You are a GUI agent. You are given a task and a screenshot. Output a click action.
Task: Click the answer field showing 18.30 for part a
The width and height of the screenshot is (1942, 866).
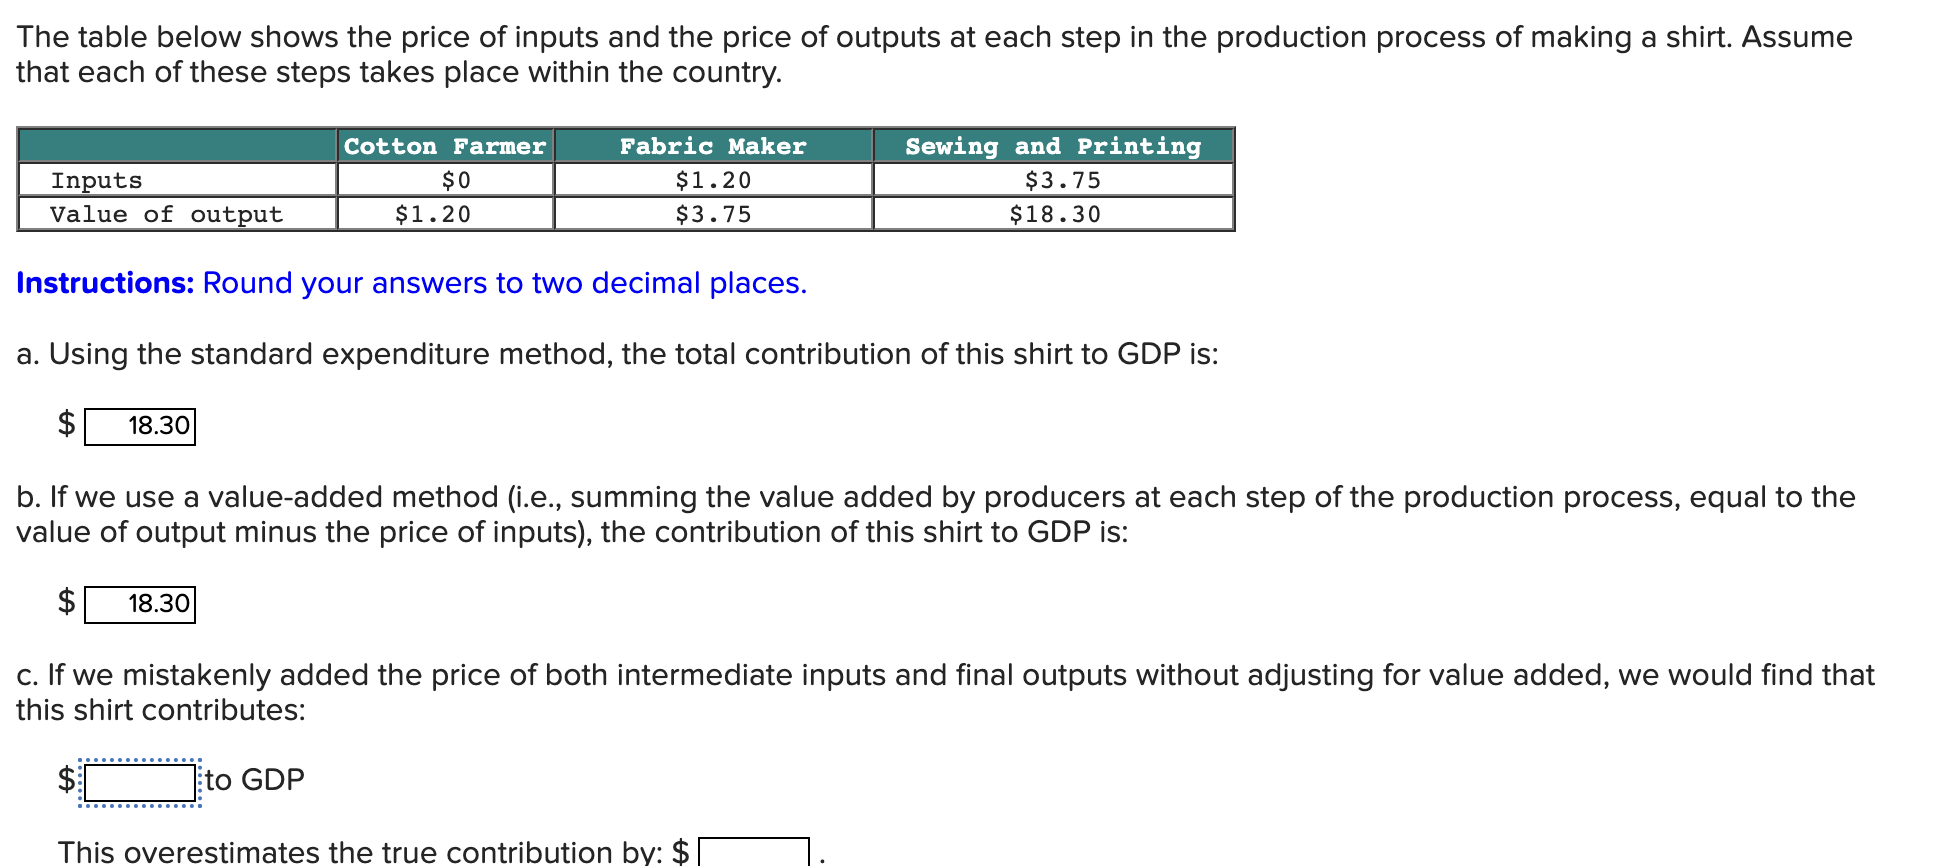(x=139, y=425)
